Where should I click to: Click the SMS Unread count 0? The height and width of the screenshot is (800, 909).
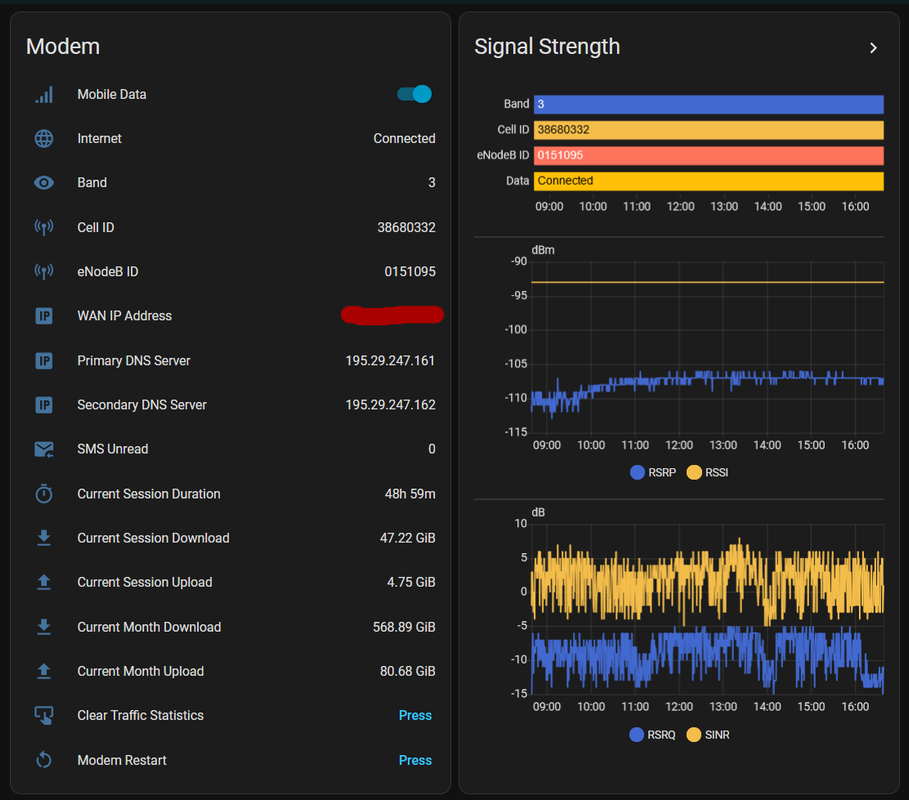[x=432, y=449]
